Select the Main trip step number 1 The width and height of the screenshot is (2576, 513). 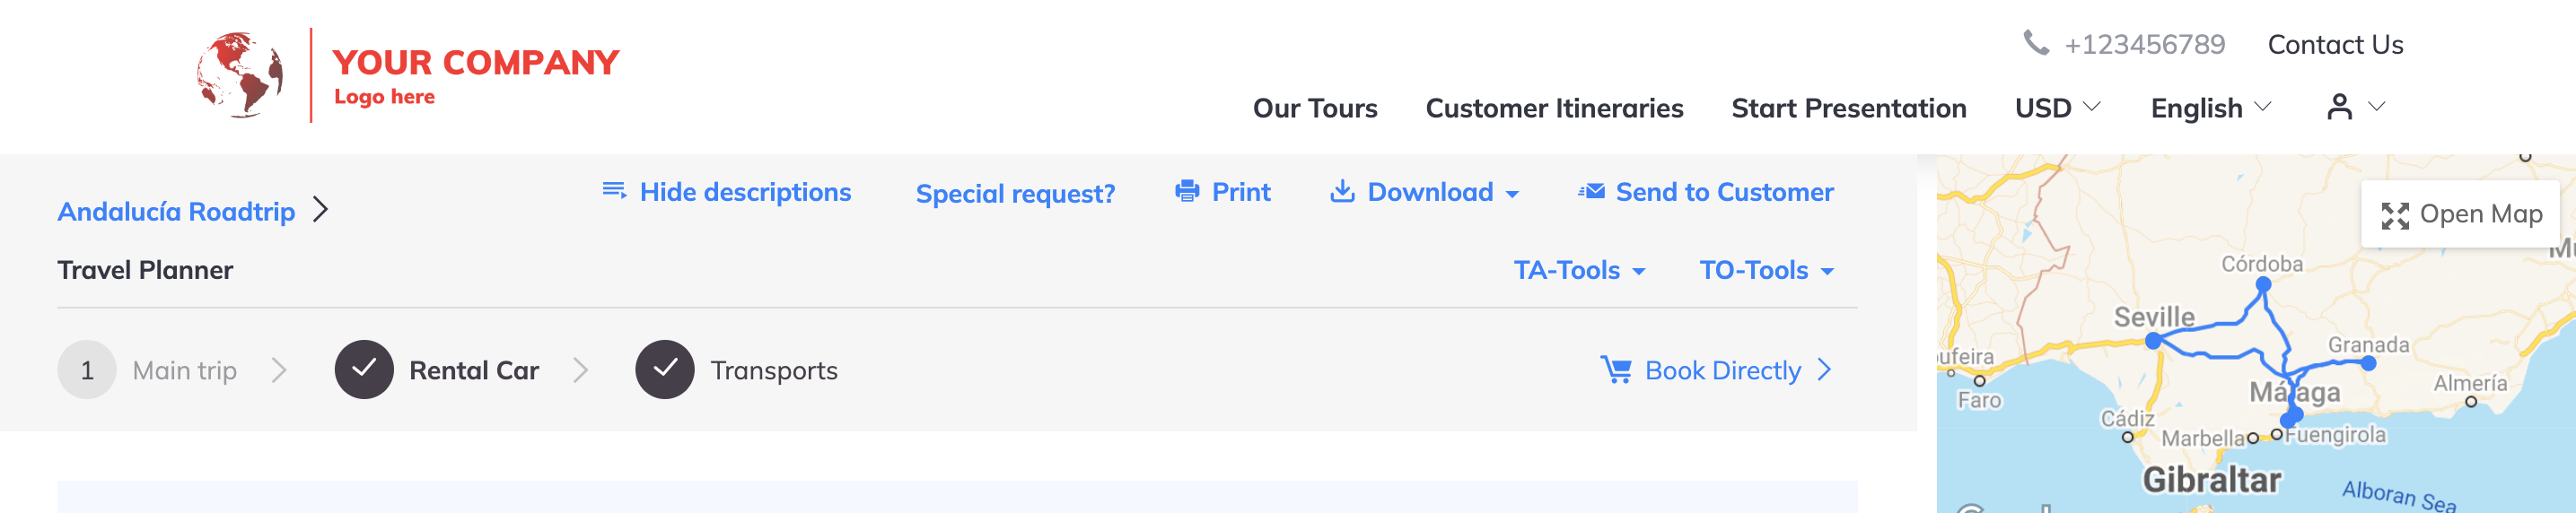[87, 370]
